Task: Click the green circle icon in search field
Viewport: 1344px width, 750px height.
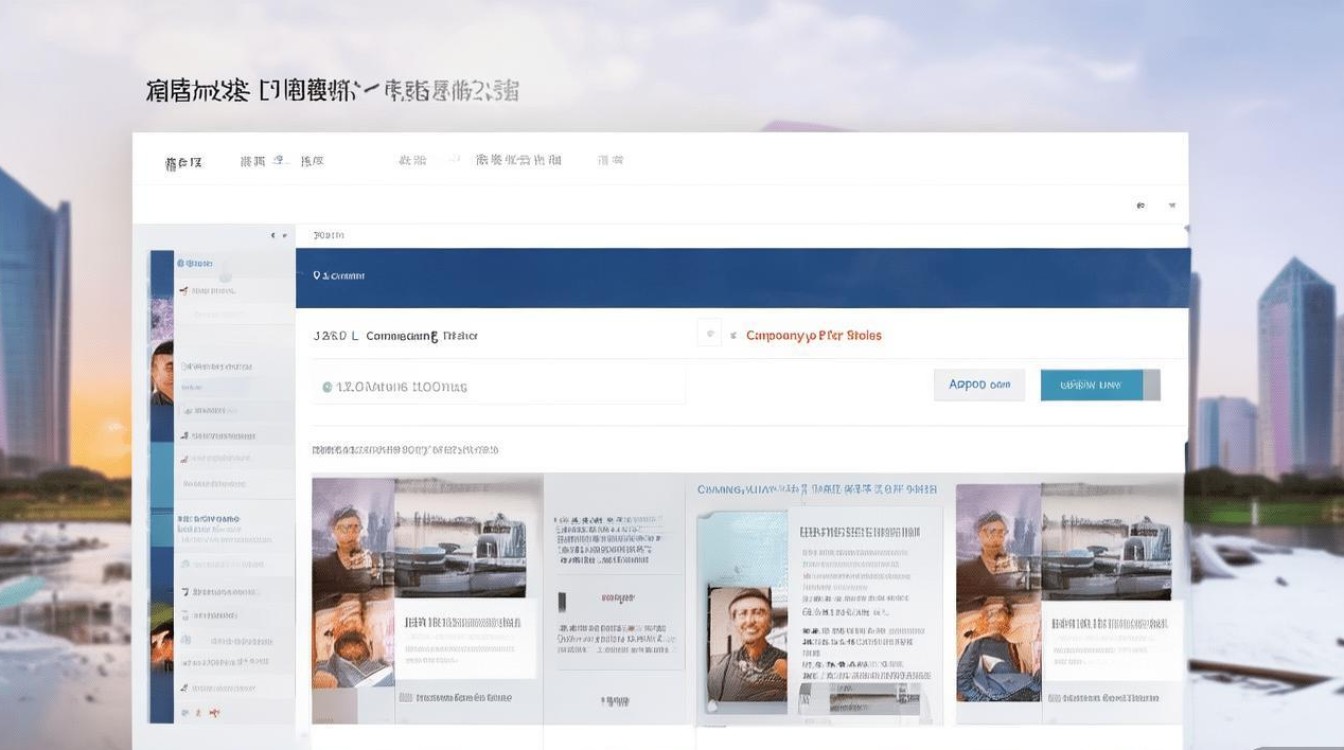Action: [x=327, y=386]
